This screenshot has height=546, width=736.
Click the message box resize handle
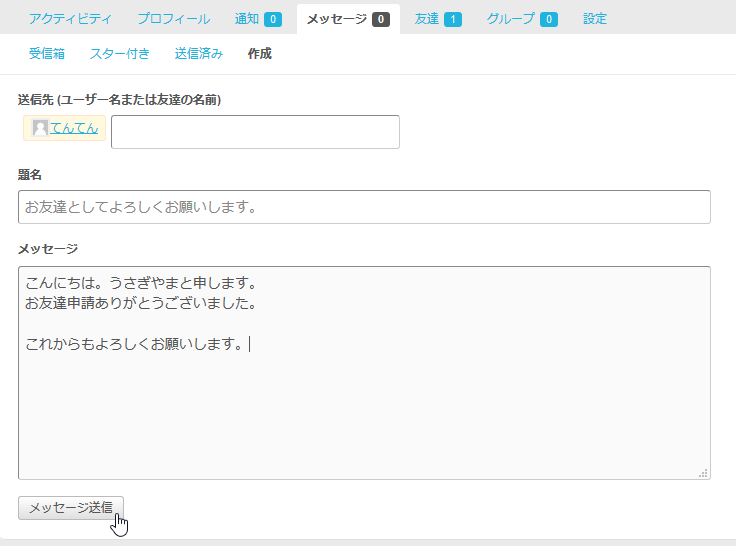click(704, 473)
